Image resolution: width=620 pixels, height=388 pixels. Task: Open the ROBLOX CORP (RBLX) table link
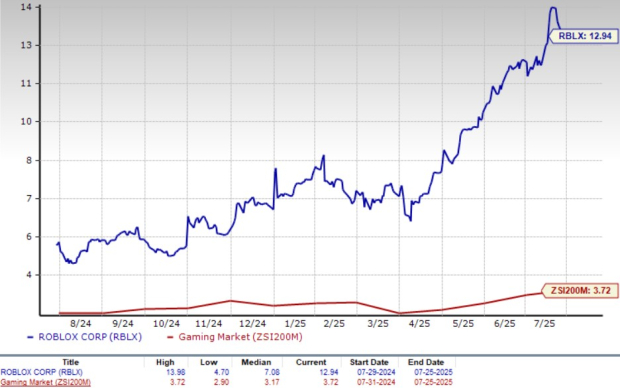click(42, 372)
